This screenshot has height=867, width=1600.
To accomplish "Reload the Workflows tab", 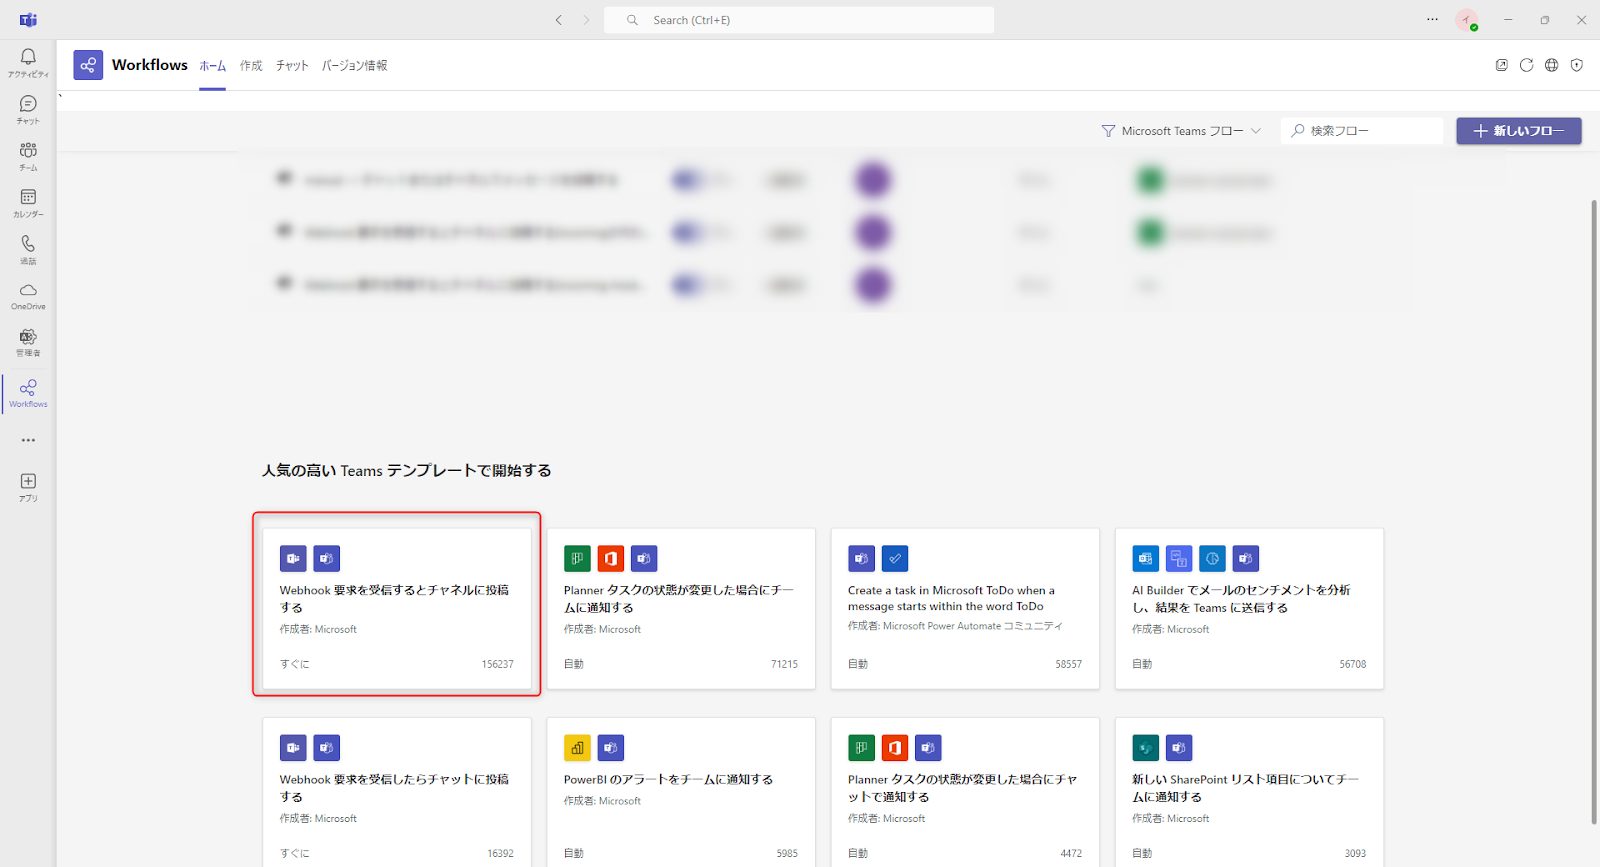I will pyautogui.click(x=1526, y=65).
